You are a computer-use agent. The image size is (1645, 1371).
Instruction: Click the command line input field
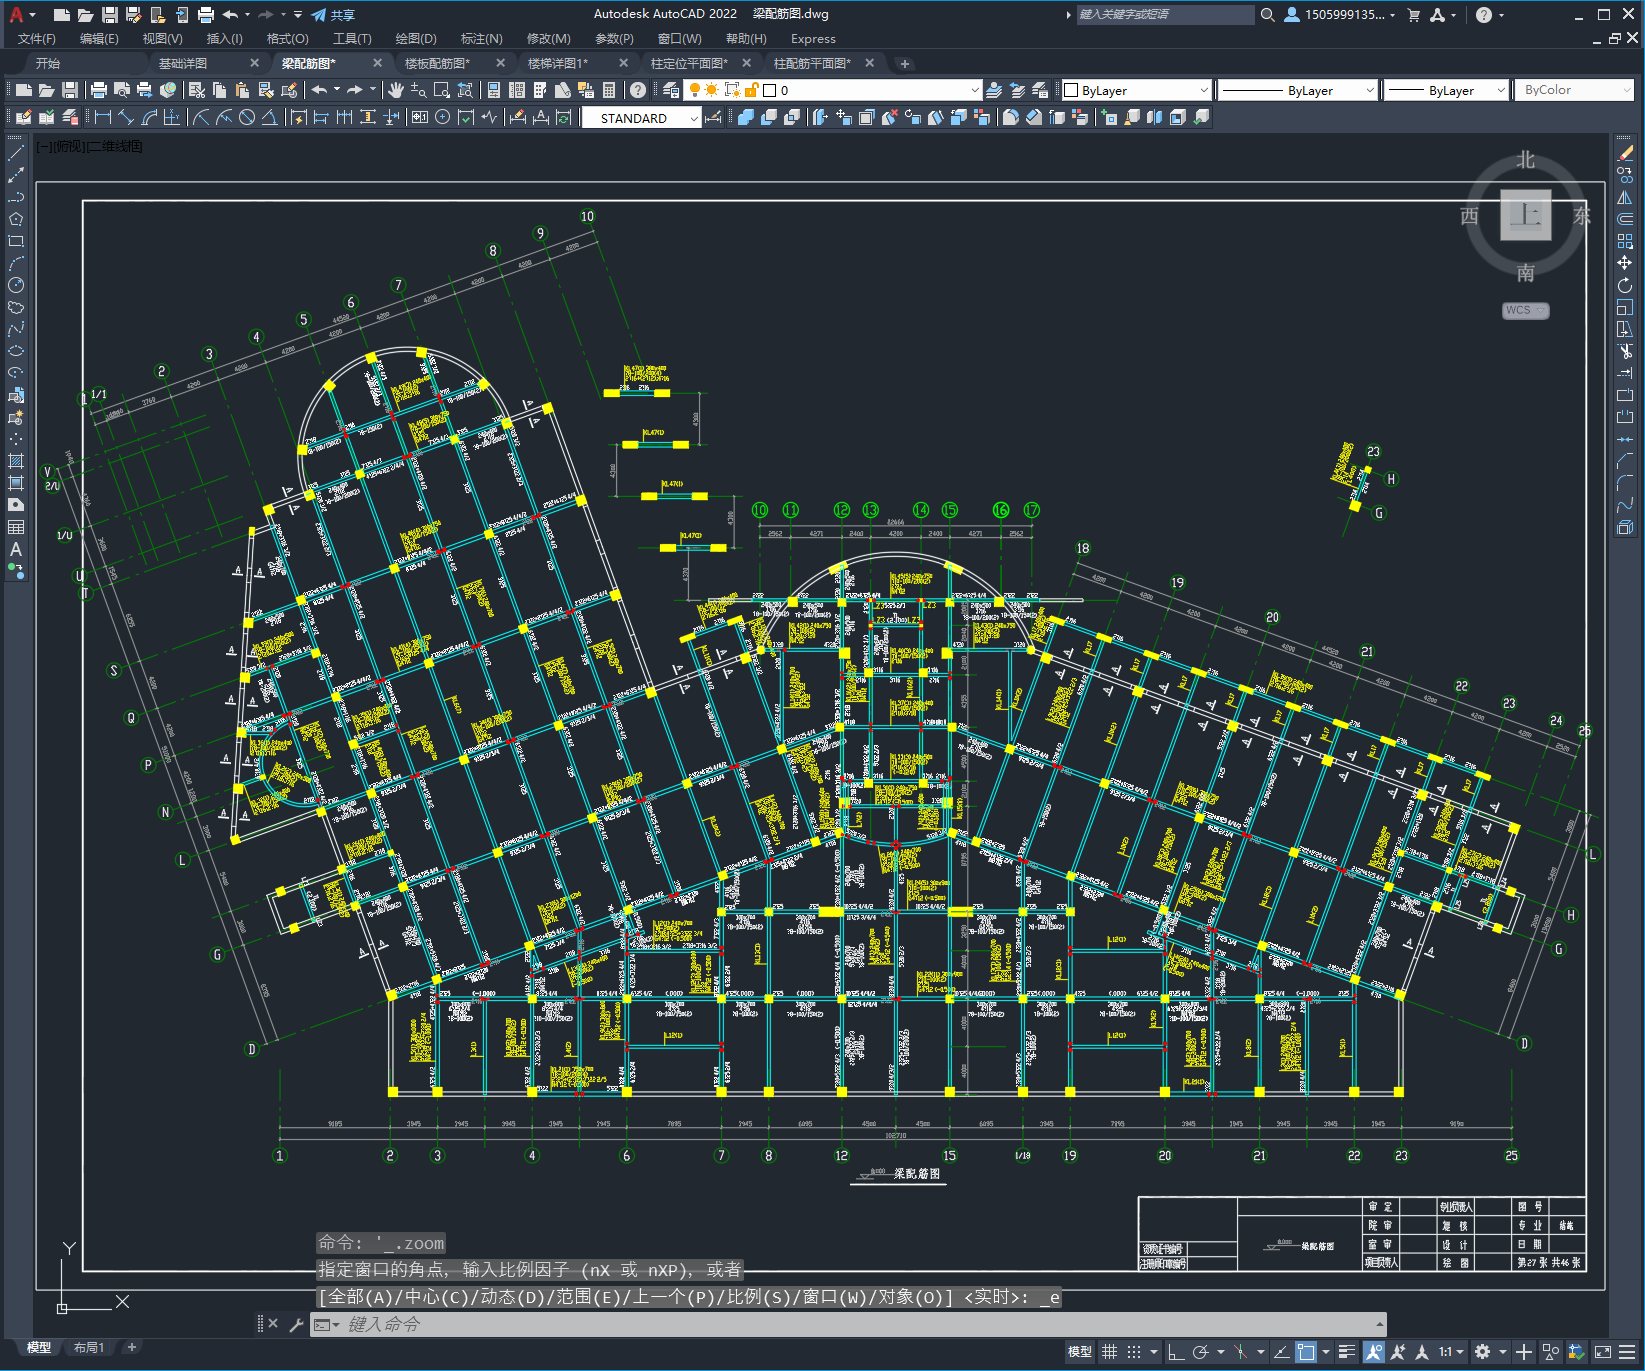point(848,1324)
